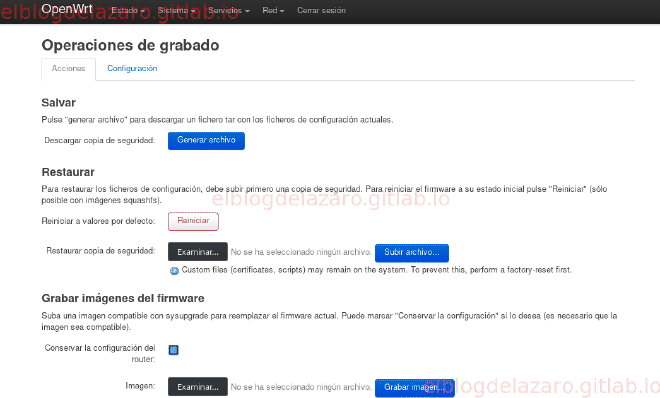
Task: Click the Grabar imagen button
Action: pos(415,387)
